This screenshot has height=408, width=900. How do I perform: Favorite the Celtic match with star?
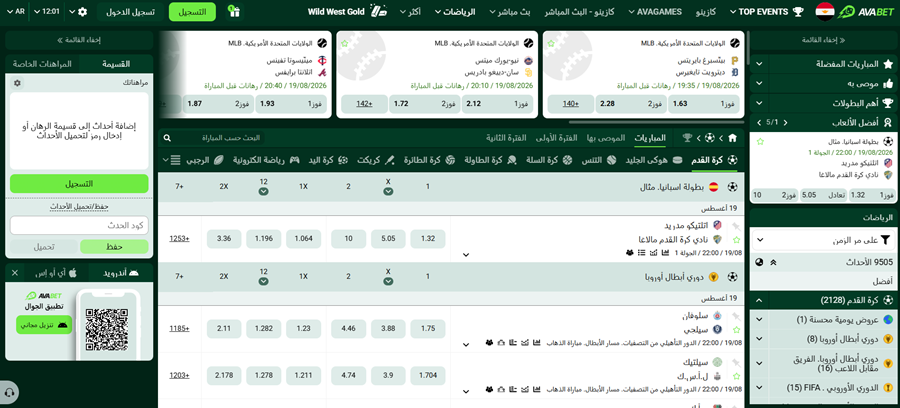[736, 376]
